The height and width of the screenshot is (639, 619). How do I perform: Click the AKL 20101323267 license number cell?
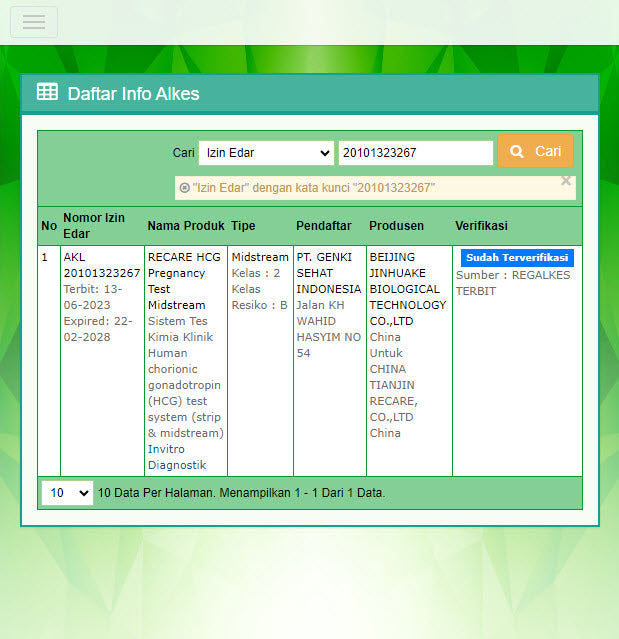tap(101, 265)
